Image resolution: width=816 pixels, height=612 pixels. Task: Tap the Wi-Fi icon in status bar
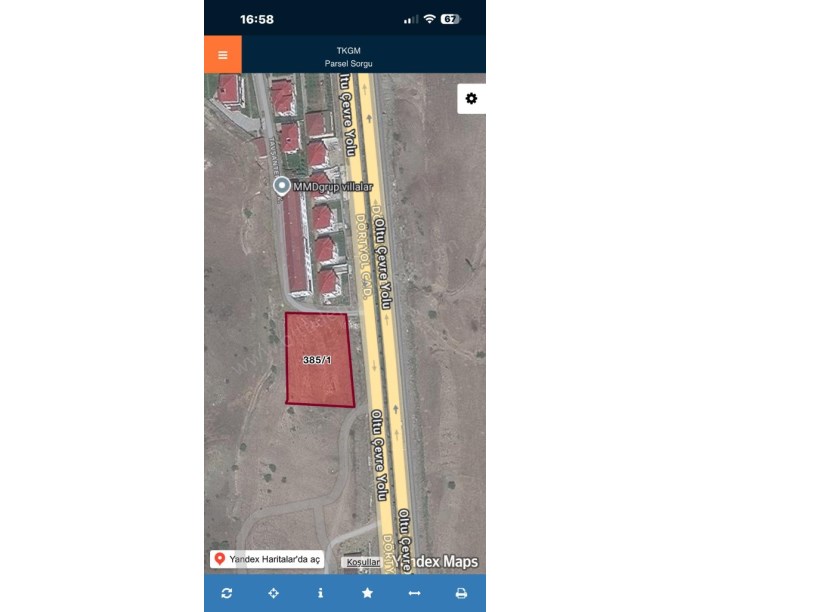tap(429, 19)
